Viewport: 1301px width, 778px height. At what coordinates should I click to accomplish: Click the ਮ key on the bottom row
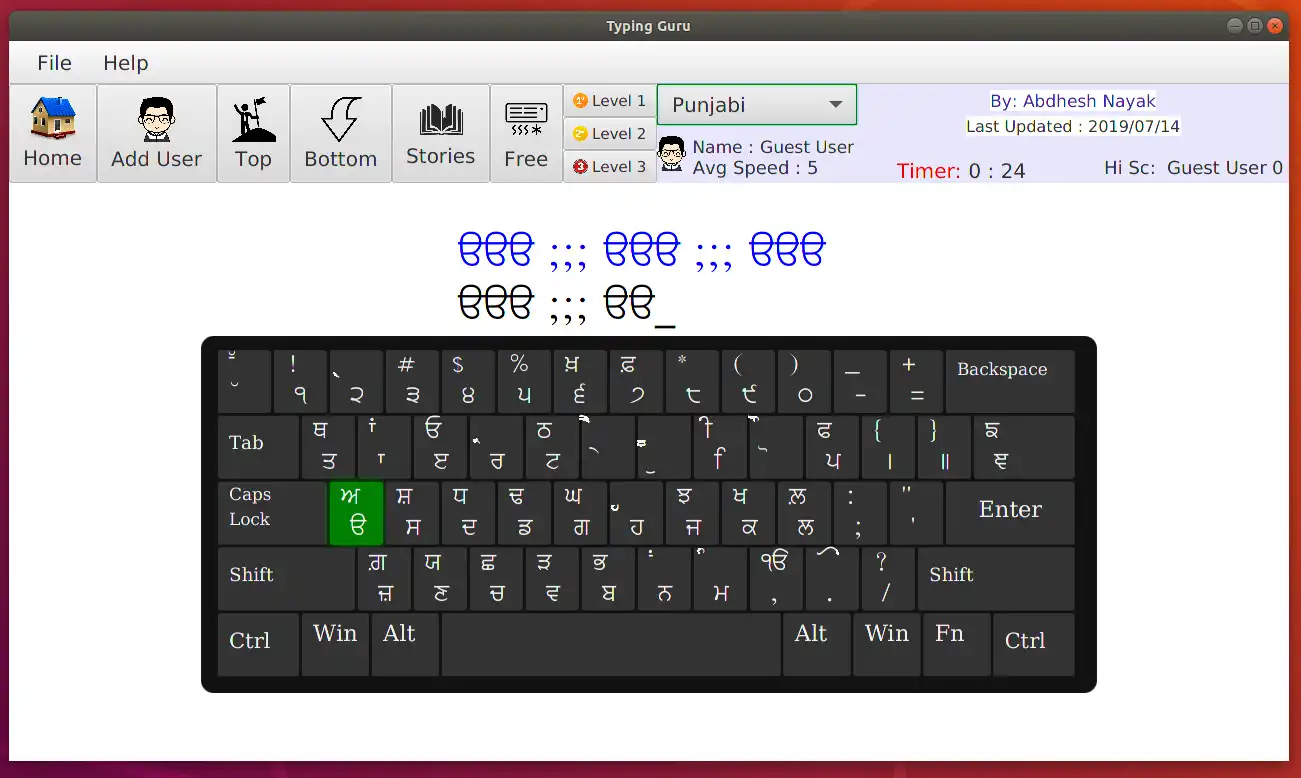coord(720,579)
